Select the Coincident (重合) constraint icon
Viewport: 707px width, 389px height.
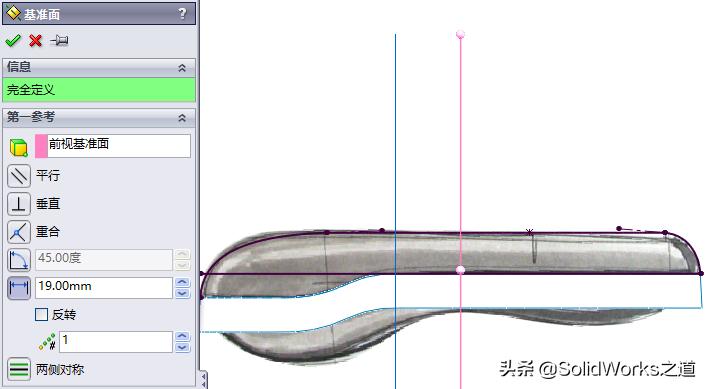[19, 232]
